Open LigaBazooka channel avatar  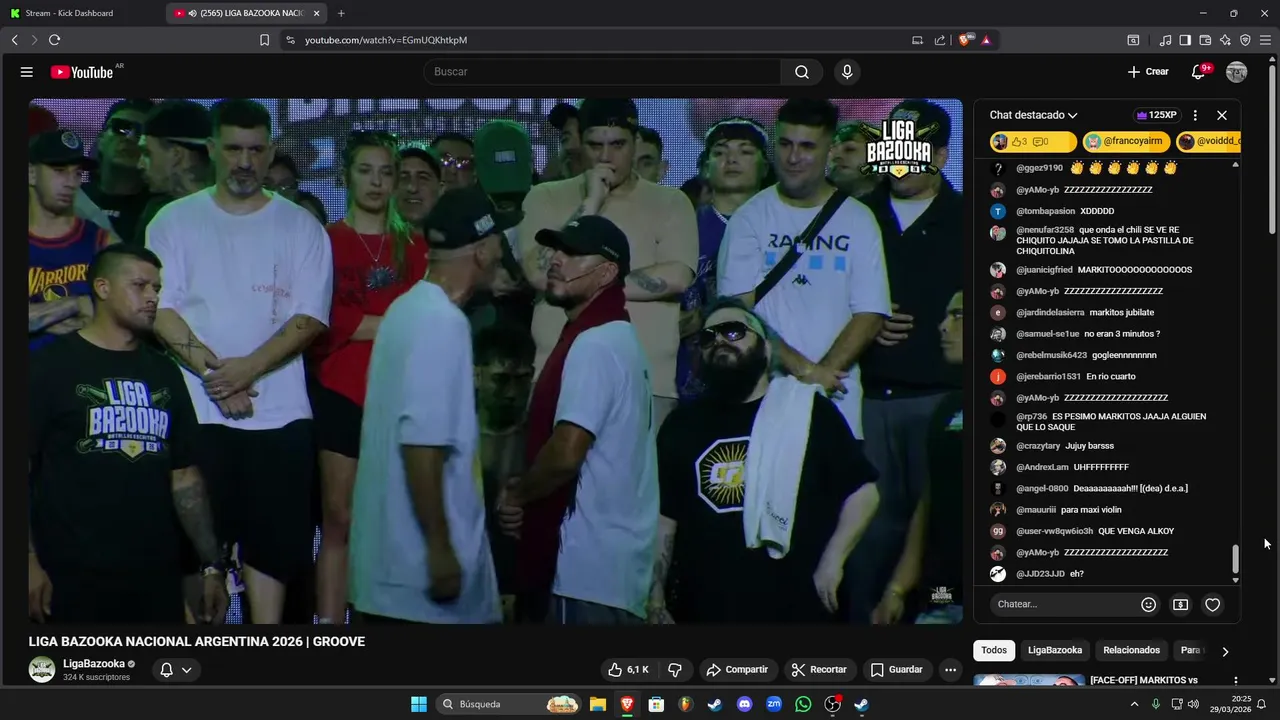[x=42, y=670]
